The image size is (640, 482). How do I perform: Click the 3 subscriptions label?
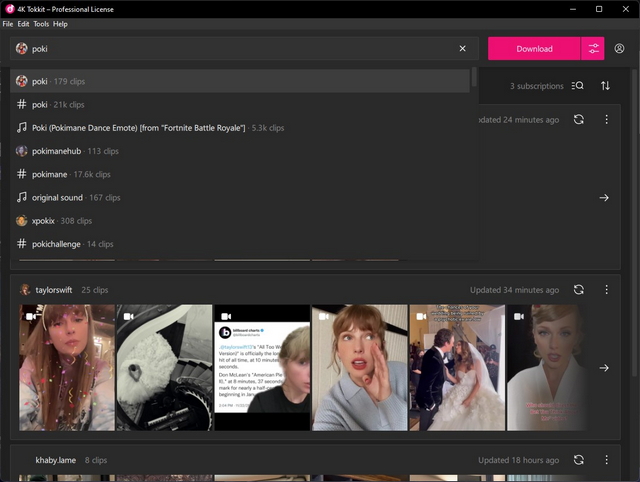tap(536, 86)
